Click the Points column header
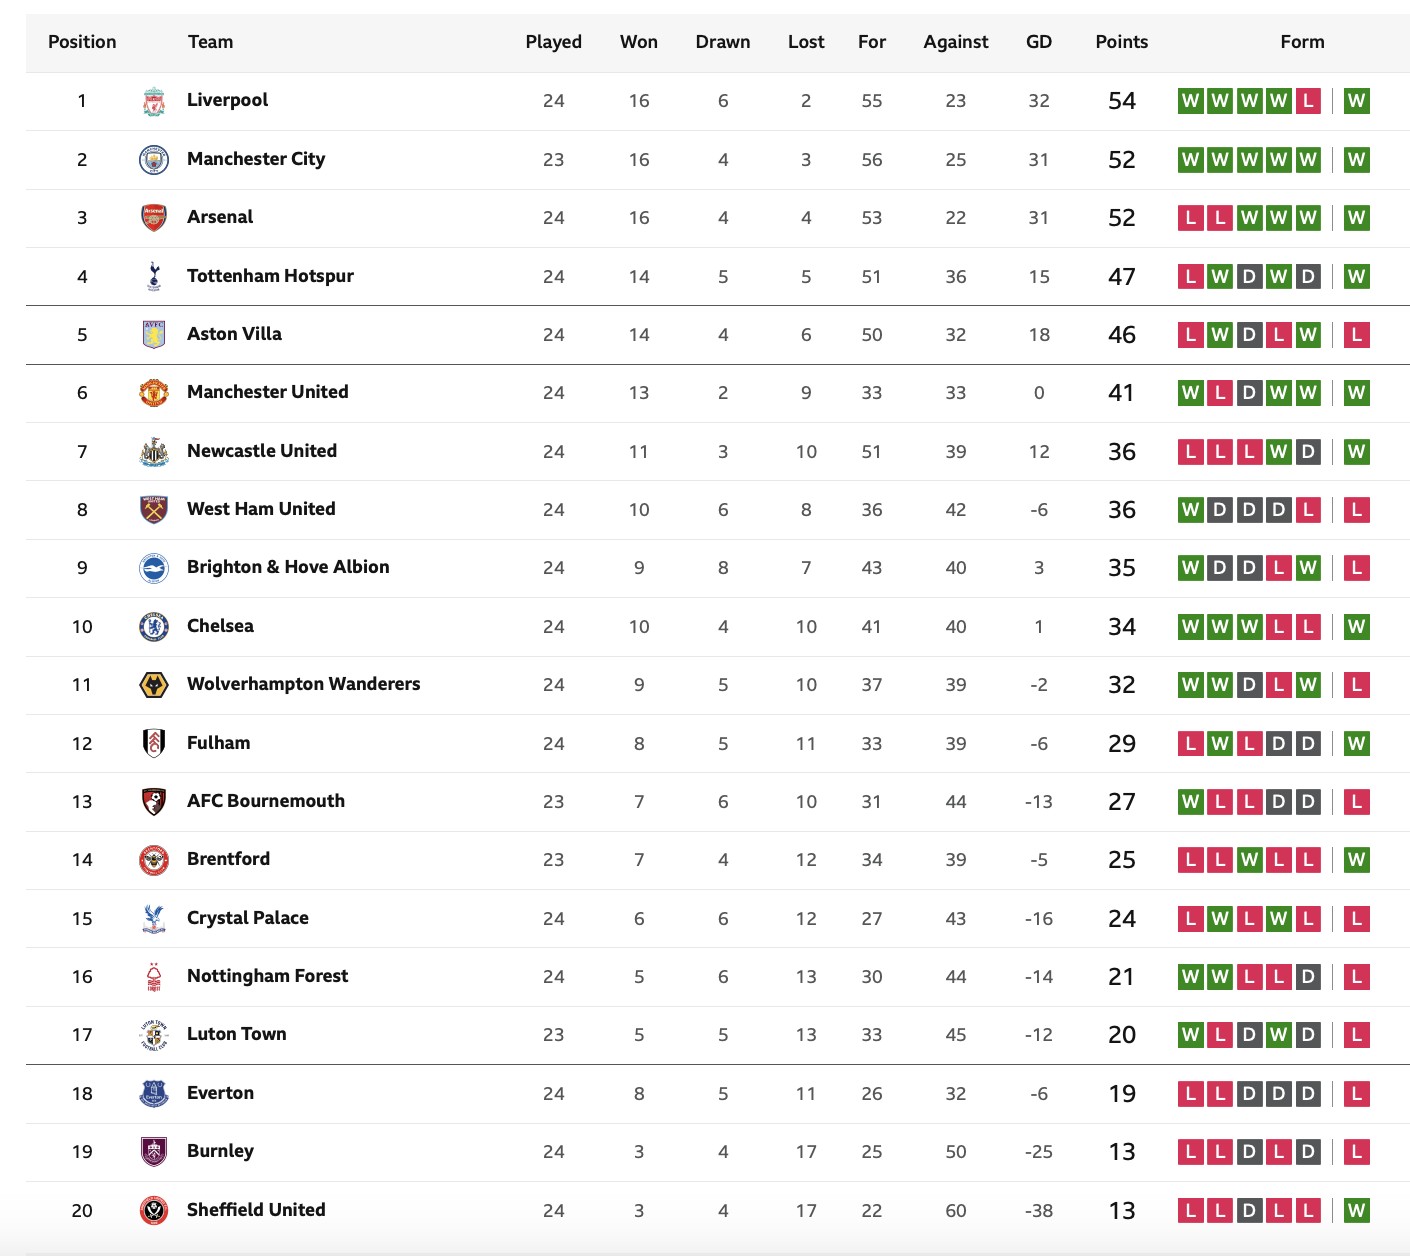Image resolution: width=1410 pixels, height=1256 pixels. tap(1122, 42)
